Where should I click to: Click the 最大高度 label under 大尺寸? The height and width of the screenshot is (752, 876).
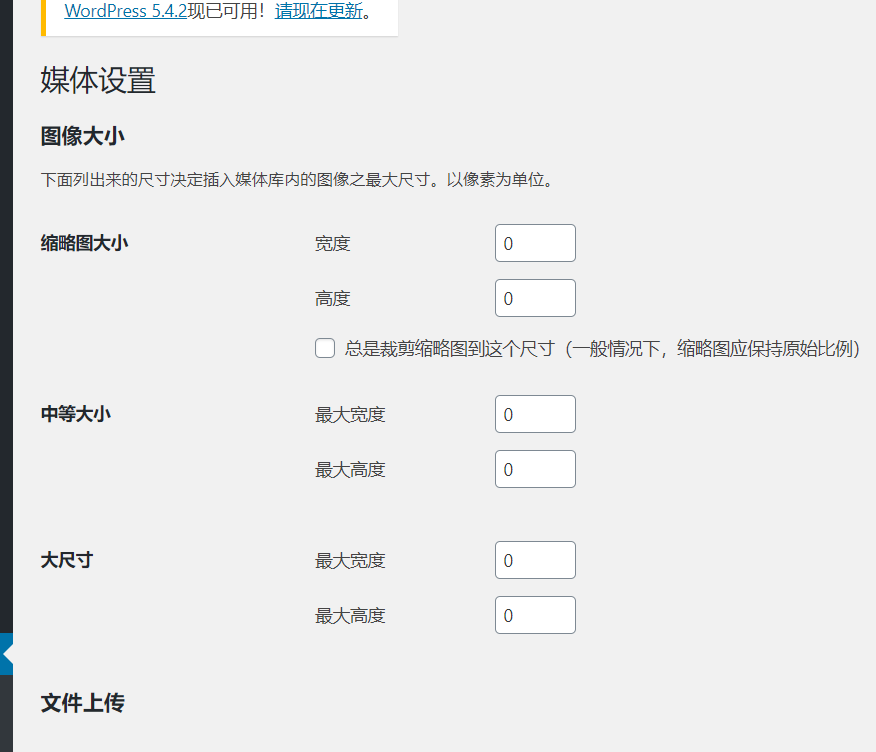pyautogui.click(x=350, y=615)
